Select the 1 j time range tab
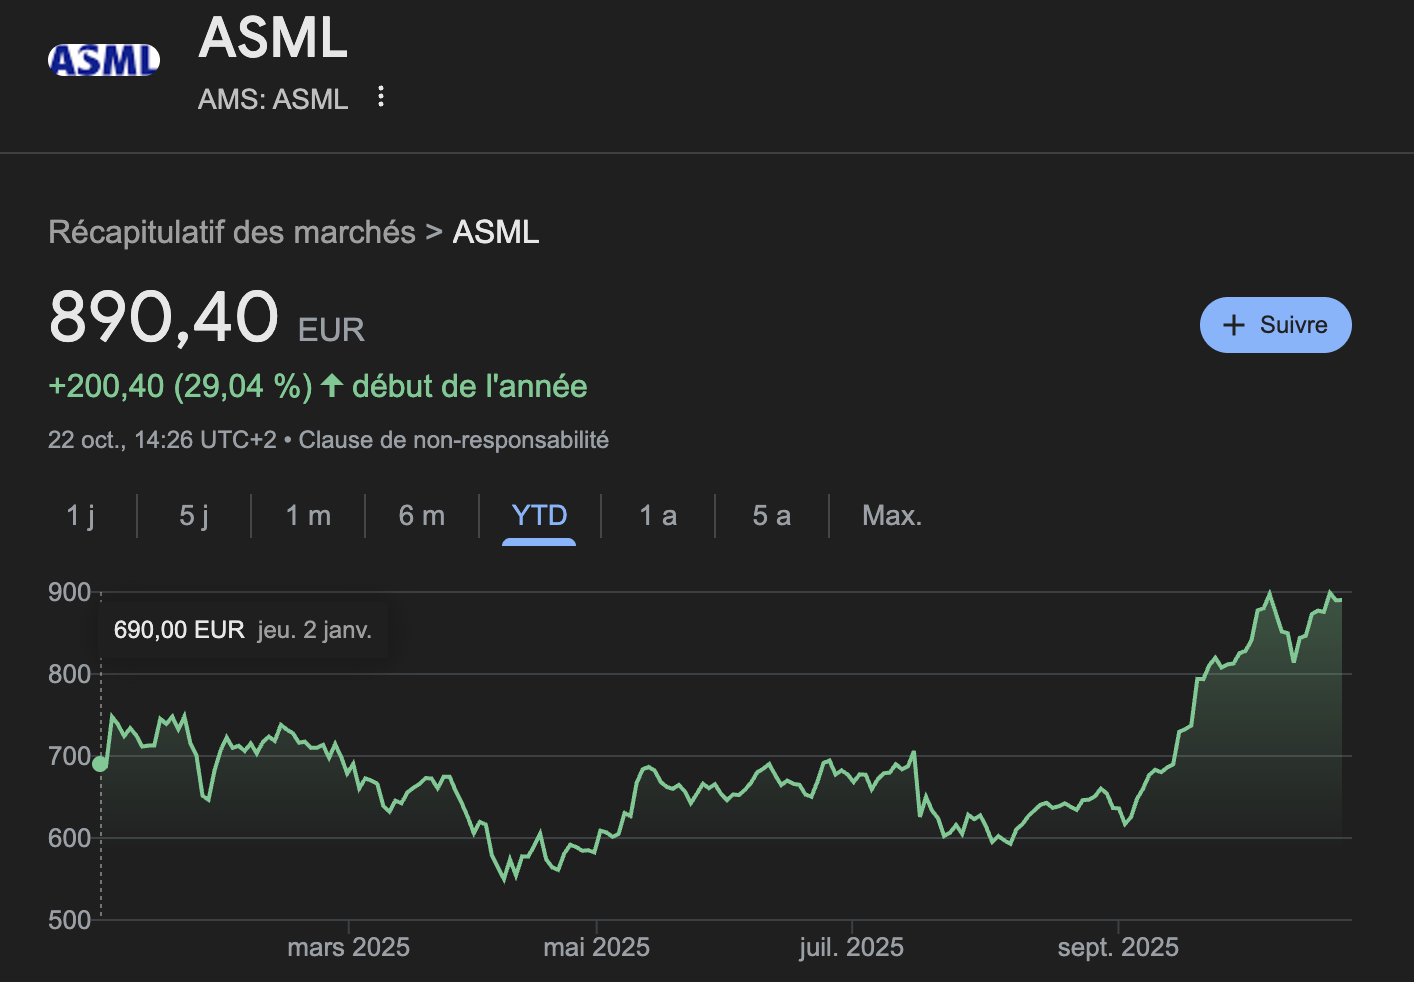Image resolution: width=1414 pixels, height=982 pixels. (80, 516)
